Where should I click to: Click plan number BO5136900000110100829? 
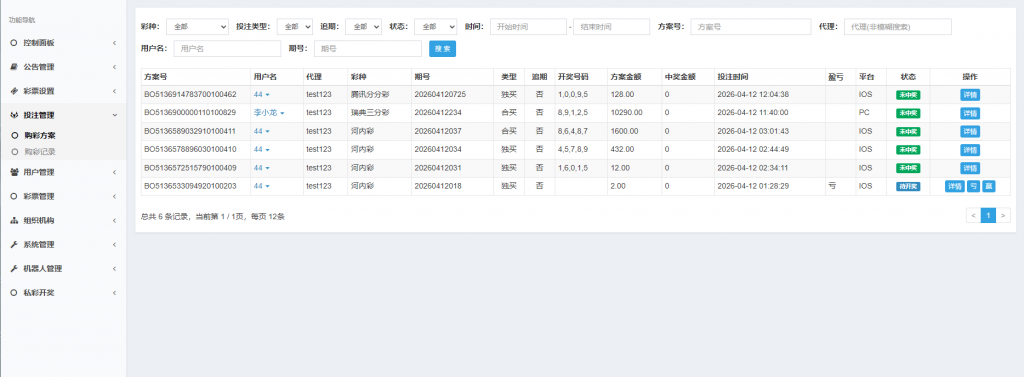click(x=190, y=113)
